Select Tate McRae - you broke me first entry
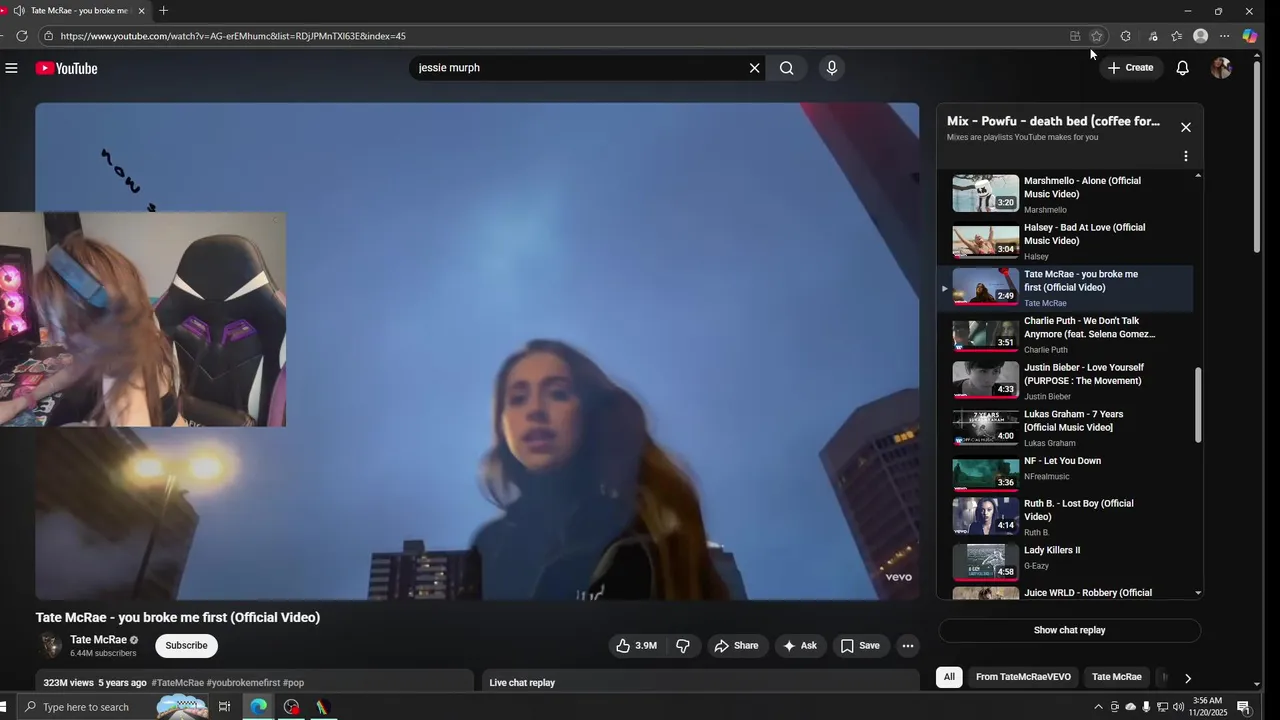Viewport: 1280px width, 720px height. (x=1065, y=288)
